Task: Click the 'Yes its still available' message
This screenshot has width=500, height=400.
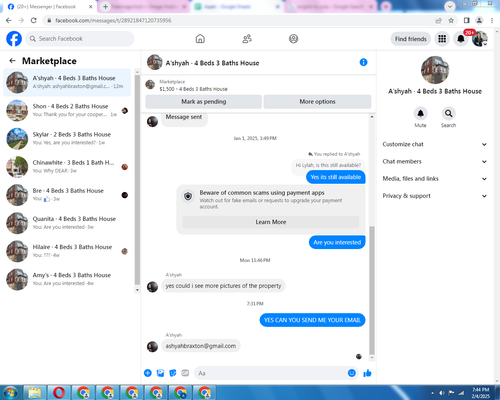Action: pos(336,177)
